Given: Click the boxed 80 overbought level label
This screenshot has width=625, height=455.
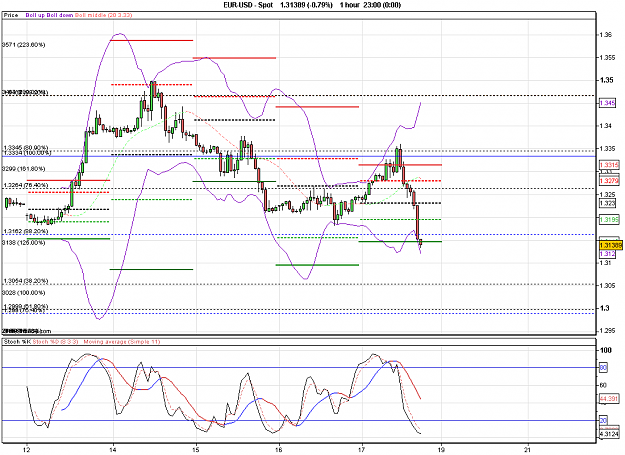Looking at the screenshot, I should click(x=603, y=367).
